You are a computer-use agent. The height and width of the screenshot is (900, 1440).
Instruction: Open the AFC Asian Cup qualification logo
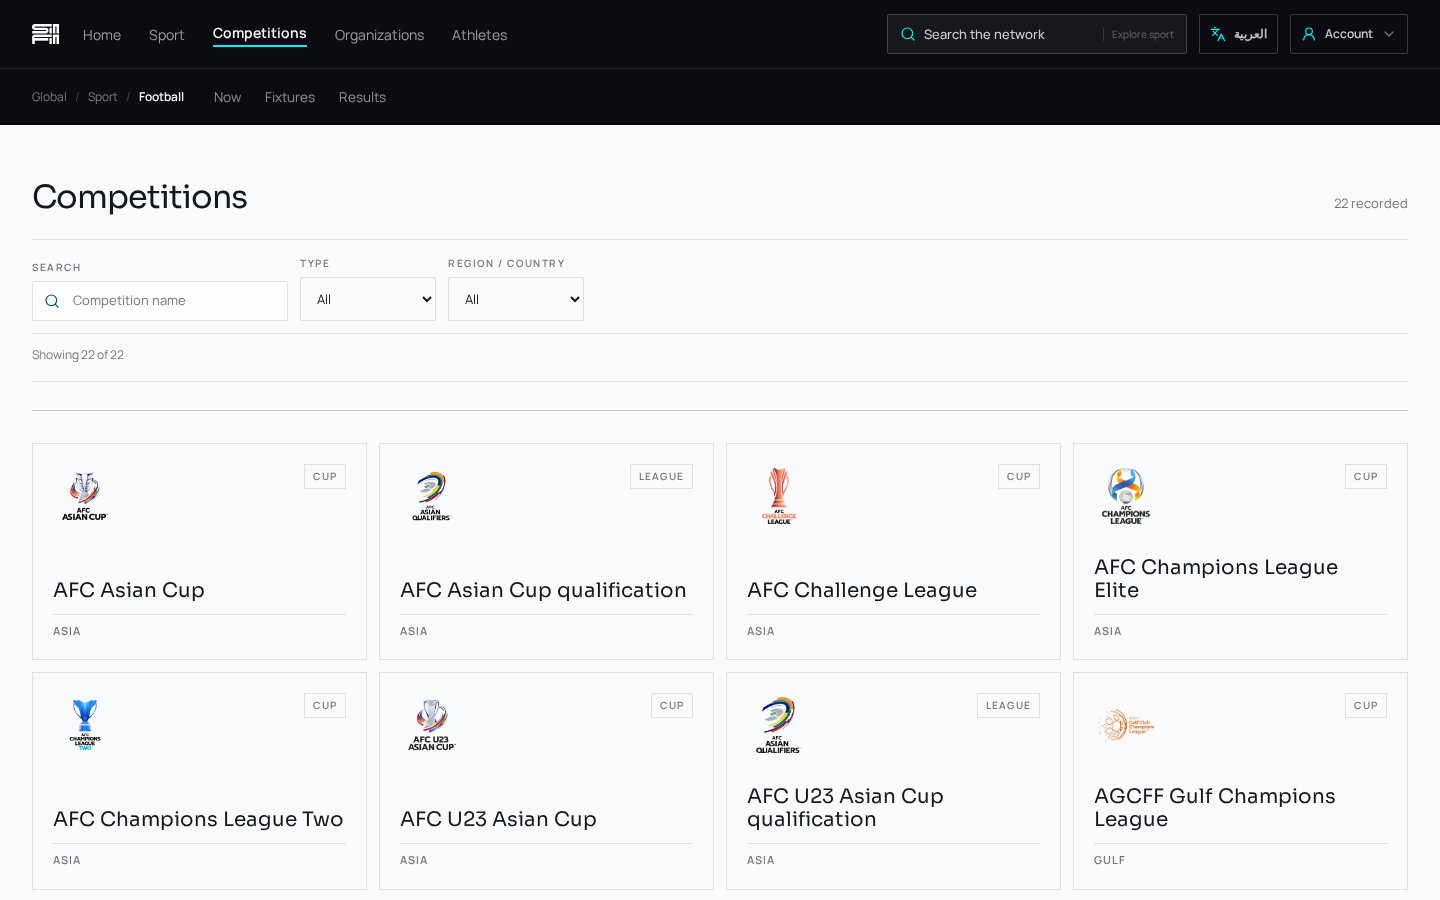click(432, 496)
